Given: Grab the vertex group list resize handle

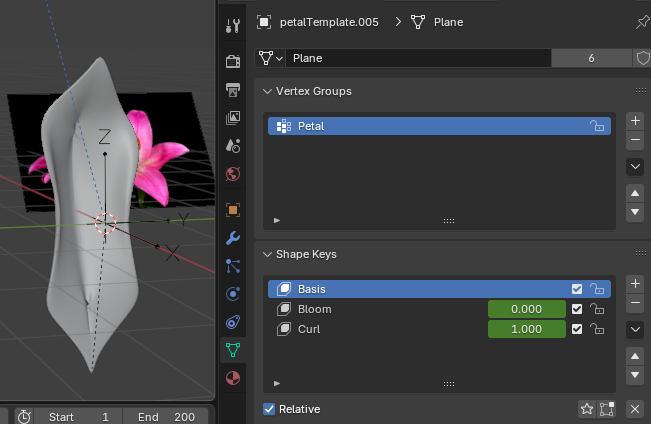Looking at the screenshot, I should click(449, 221).
